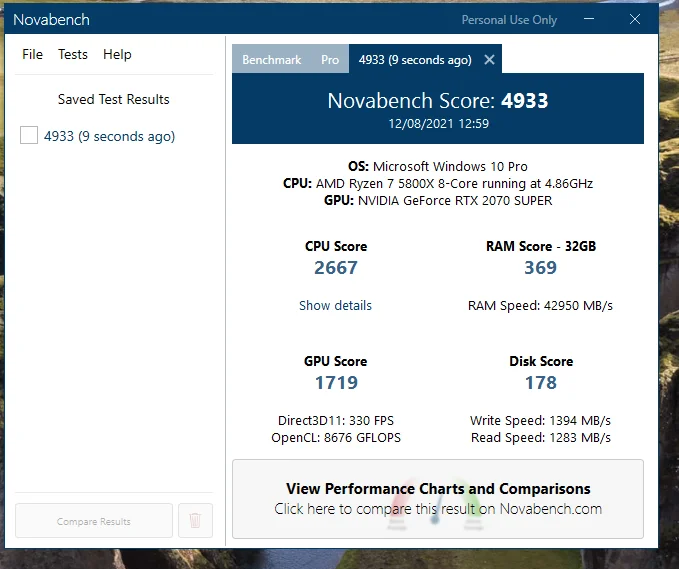679x569 pixels.
Task: Open the Tests menu
Action: [x=73, y=55]
